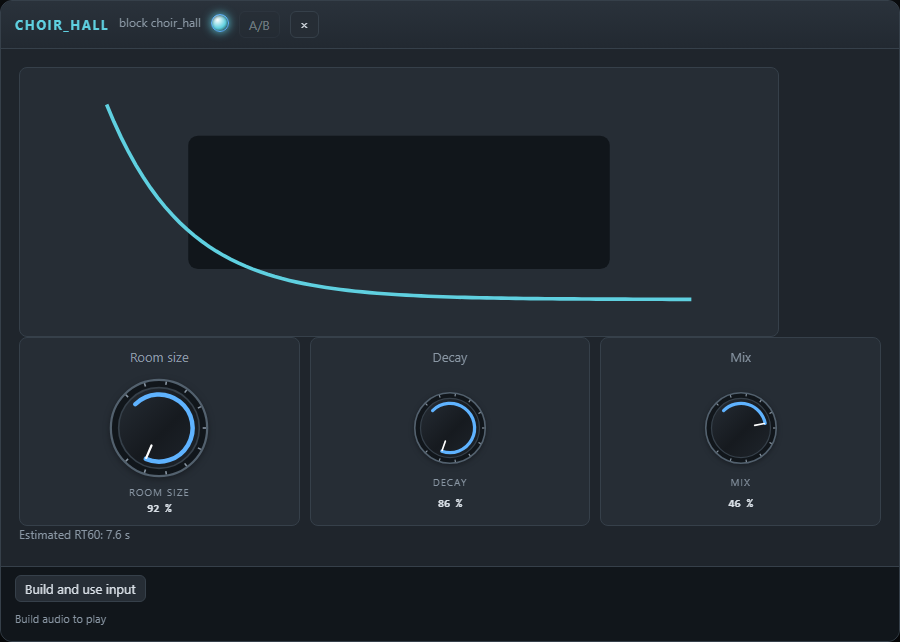Close the choir_hall block panel
This screenshot has height=642, width=900.
pyautogui.click(x=304, y=25)
